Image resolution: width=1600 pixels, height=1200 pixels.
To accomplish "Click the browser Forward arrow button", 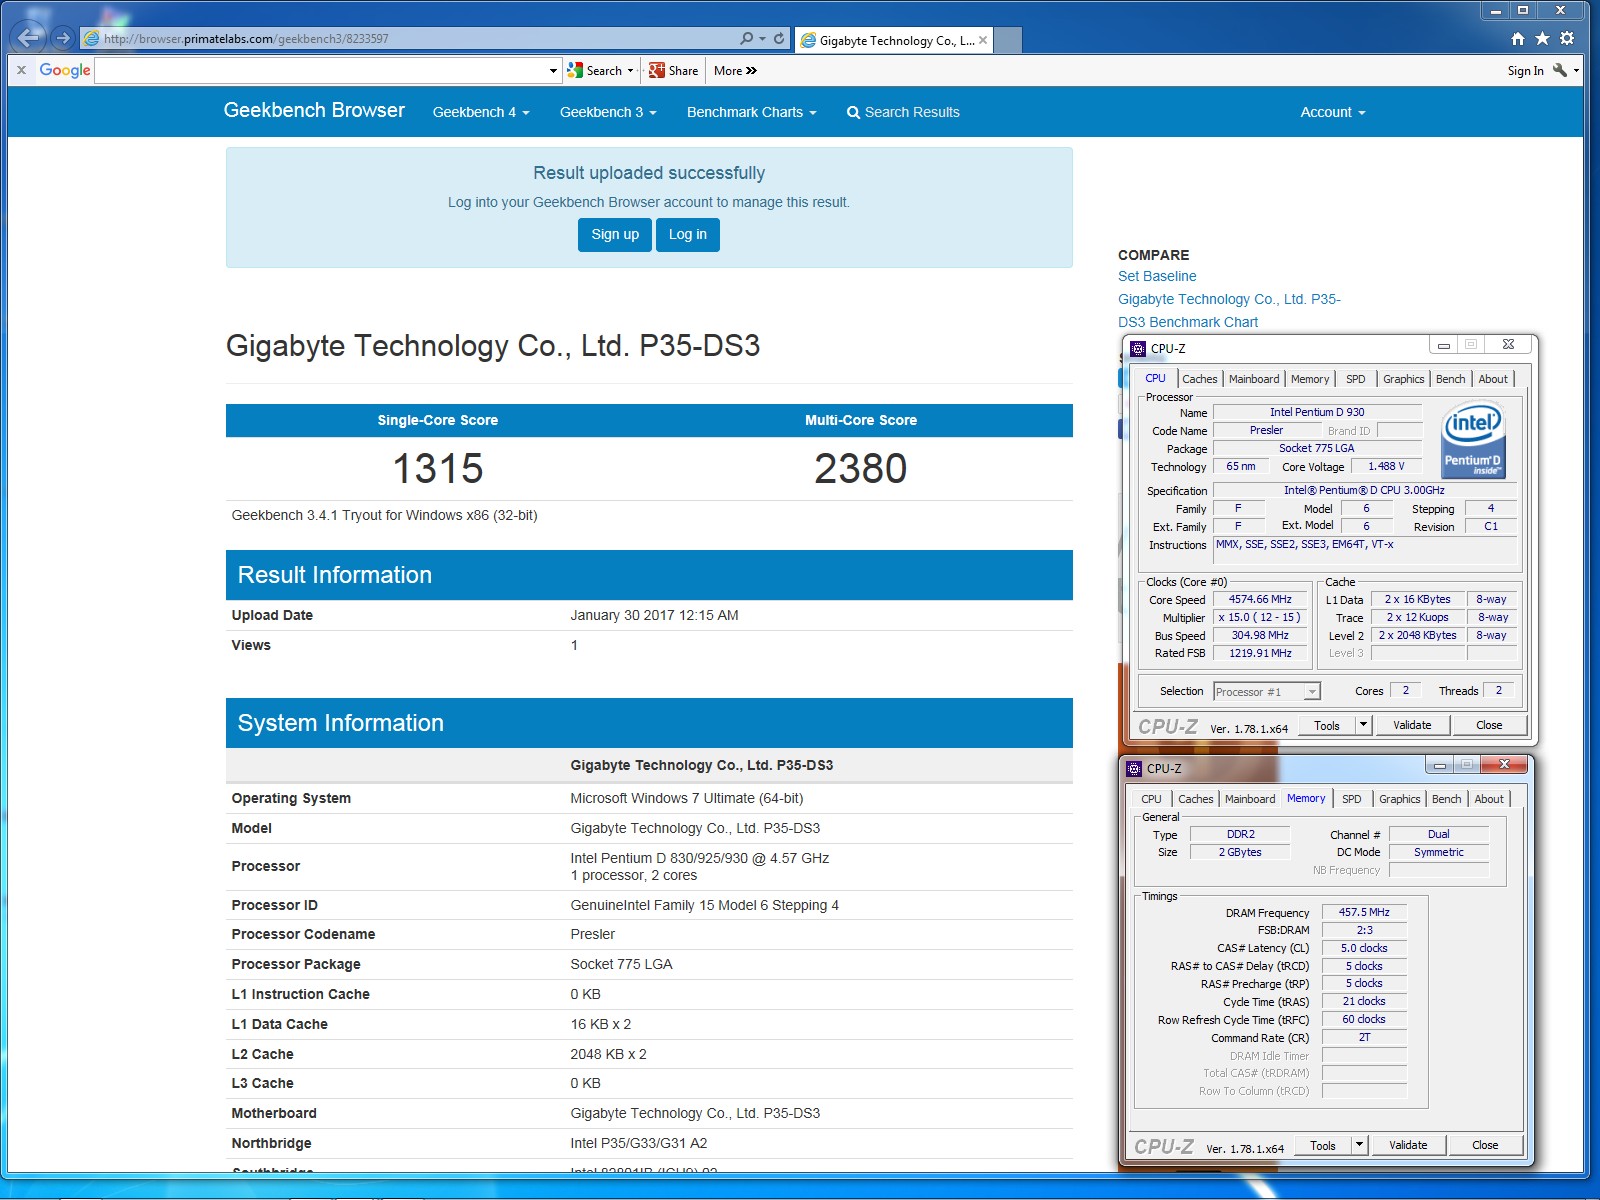I will click(63, 38).
